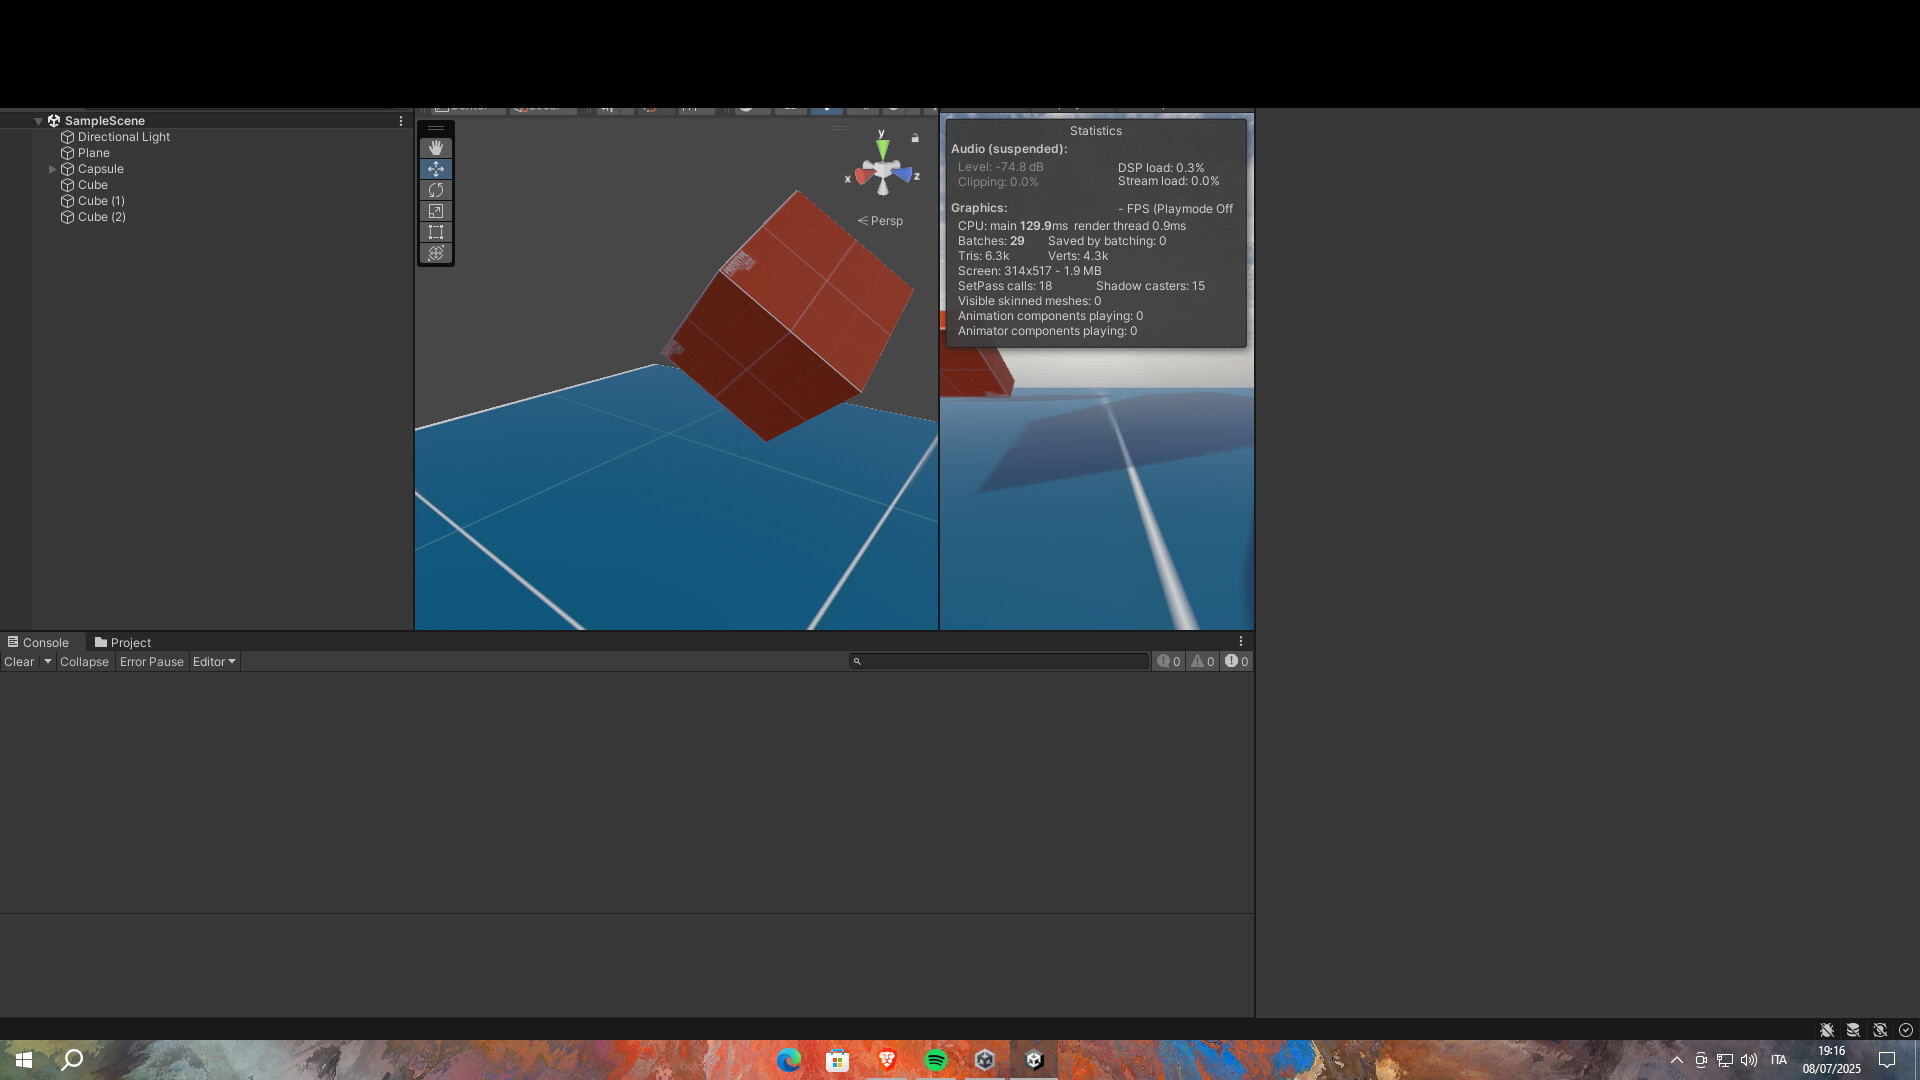Viewport: 1920px width, 1080px height.
Task: Click the console search field
Action: click(1000, 661)
